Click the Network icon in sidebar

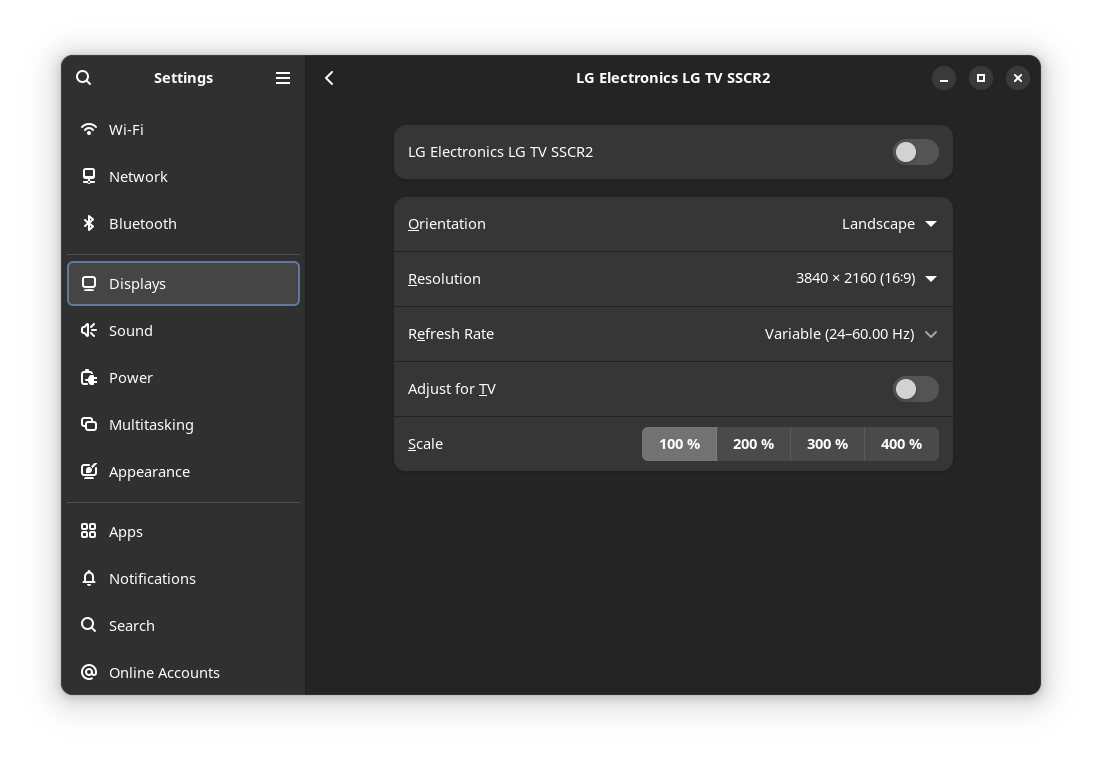(89, 176)
